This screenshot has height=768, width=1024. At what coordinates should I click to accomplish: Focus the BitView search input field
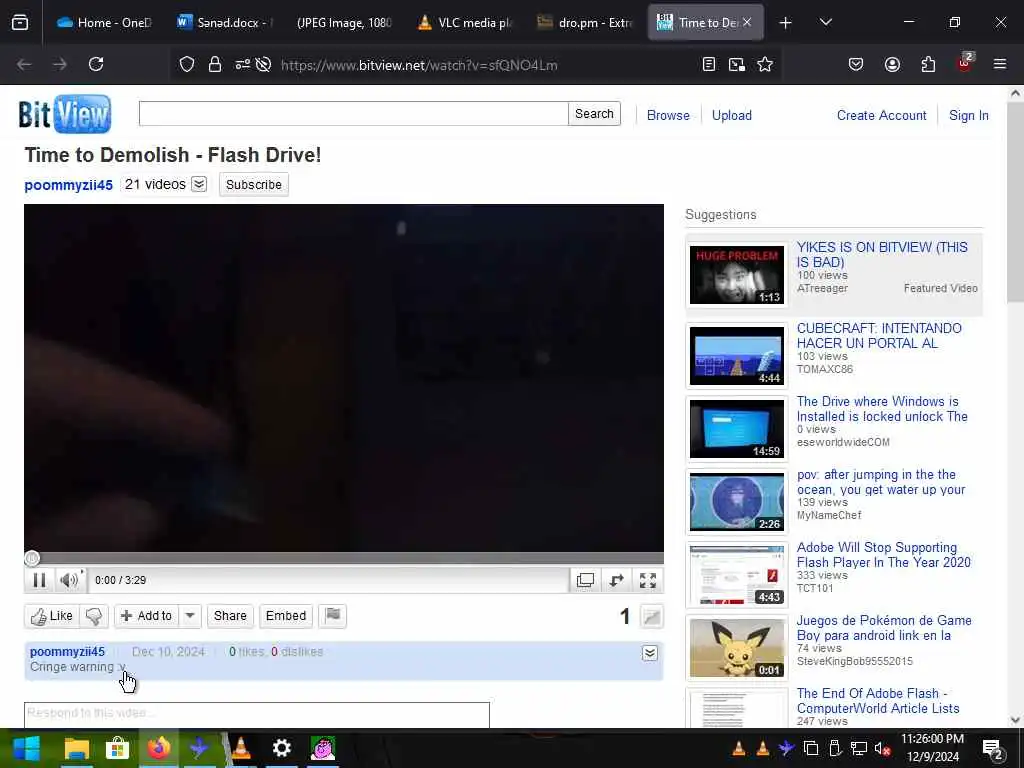(x=353, y=114)
